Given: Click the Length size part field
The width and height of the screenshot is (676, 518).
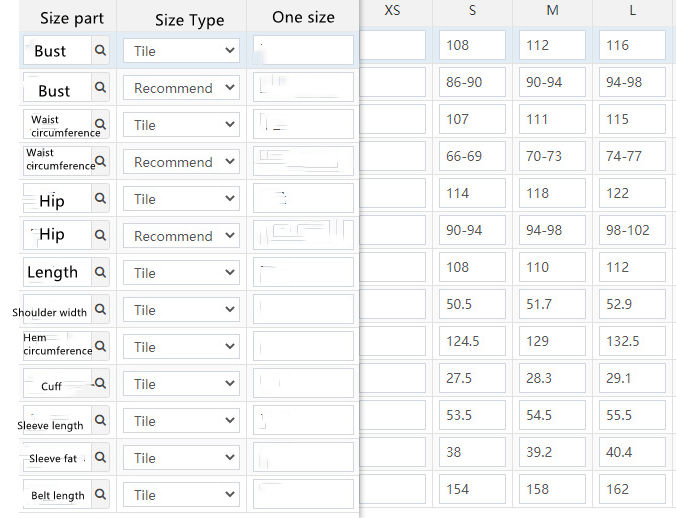Looking at the screenshot, I should 57,272.
